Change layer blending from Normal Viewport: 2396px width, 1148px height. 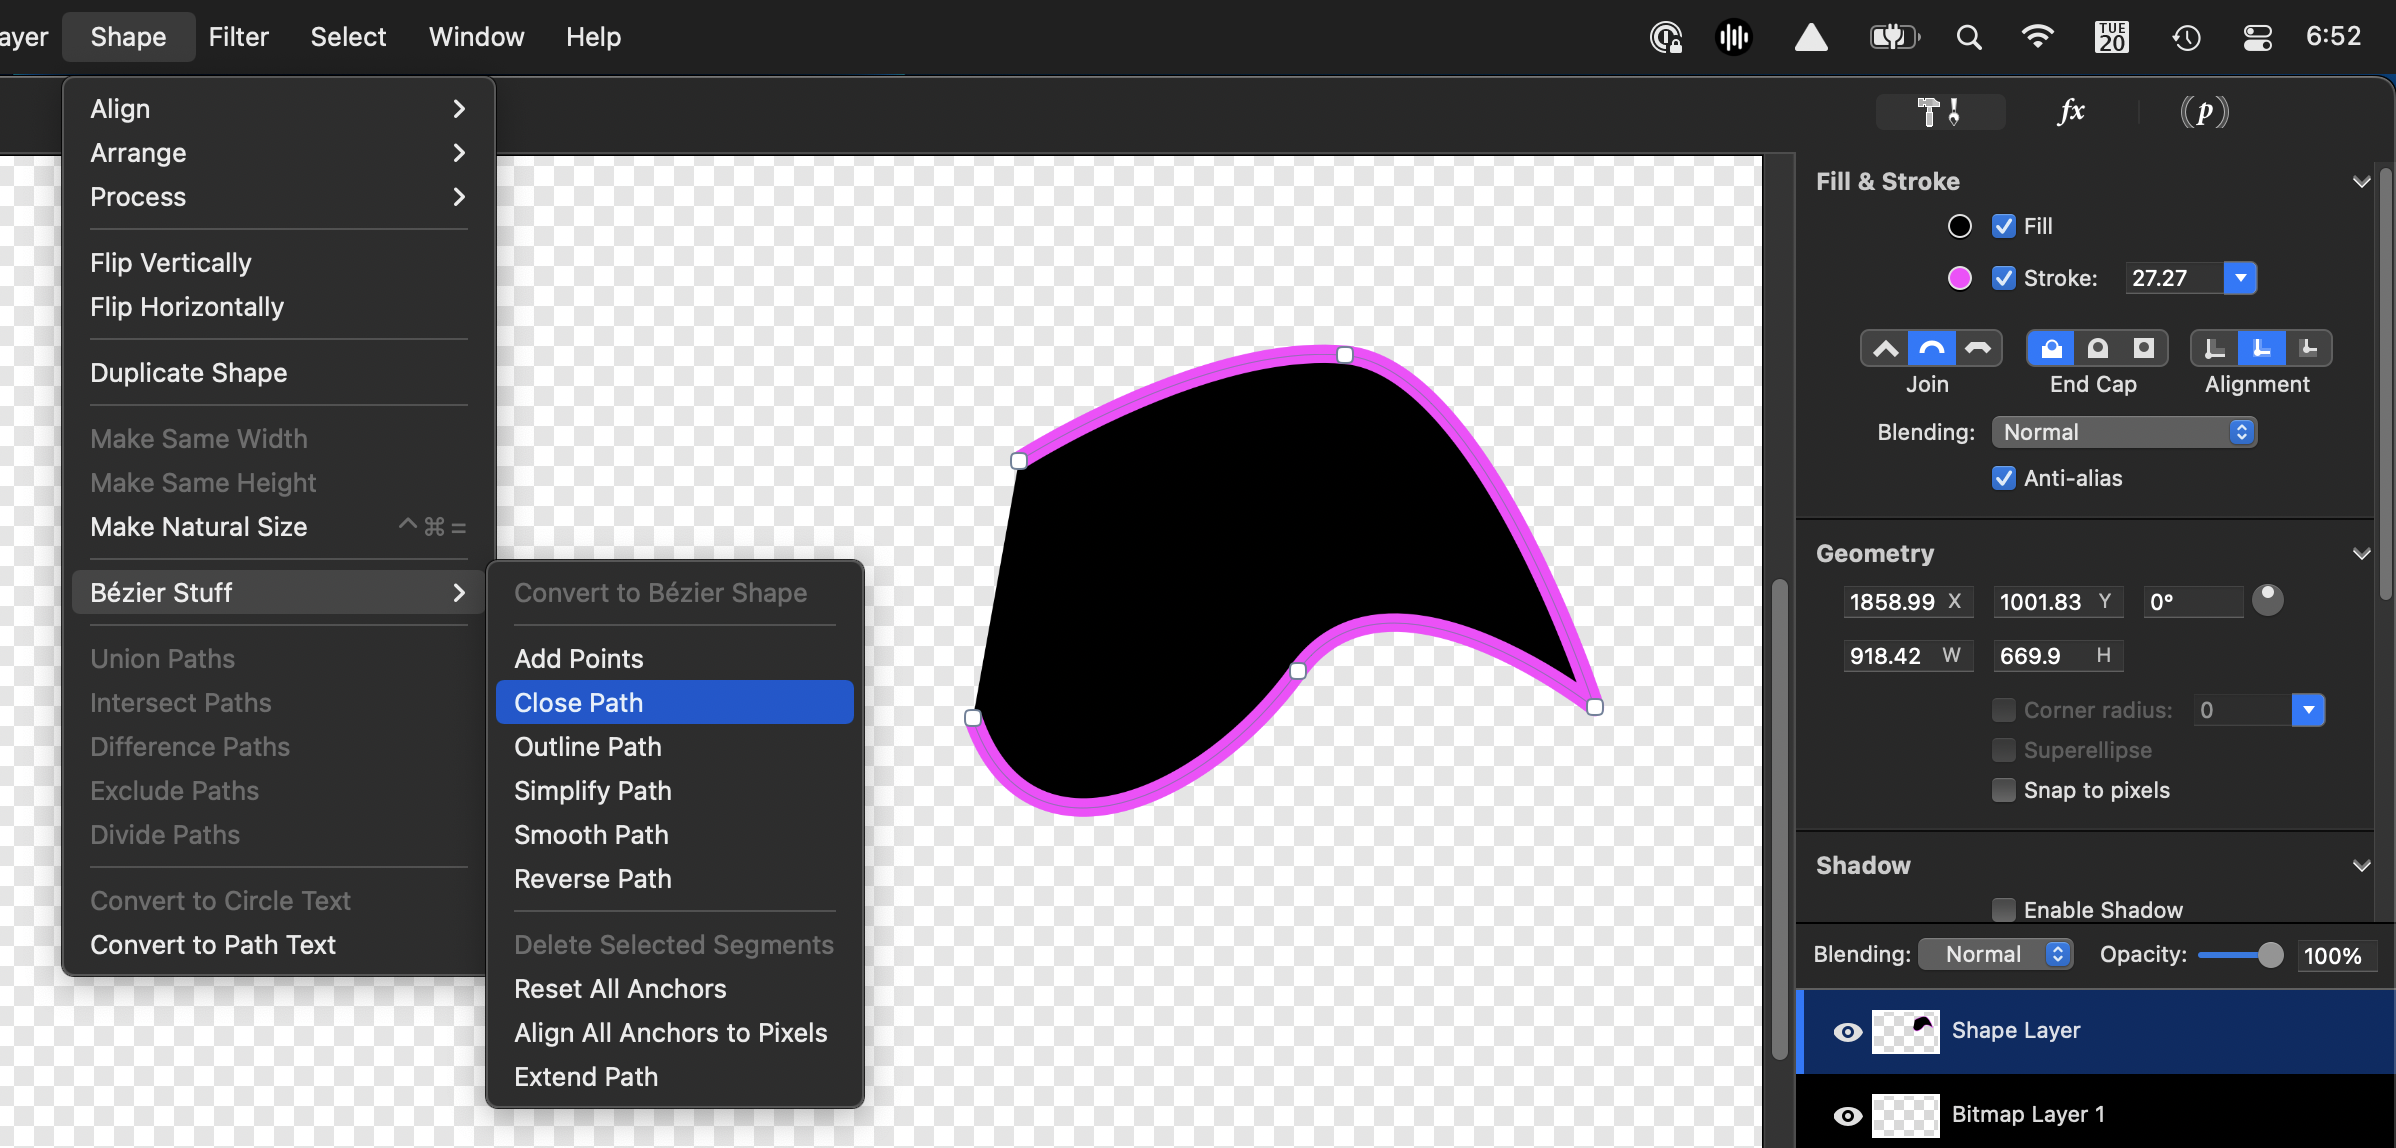coord(1995,953)
